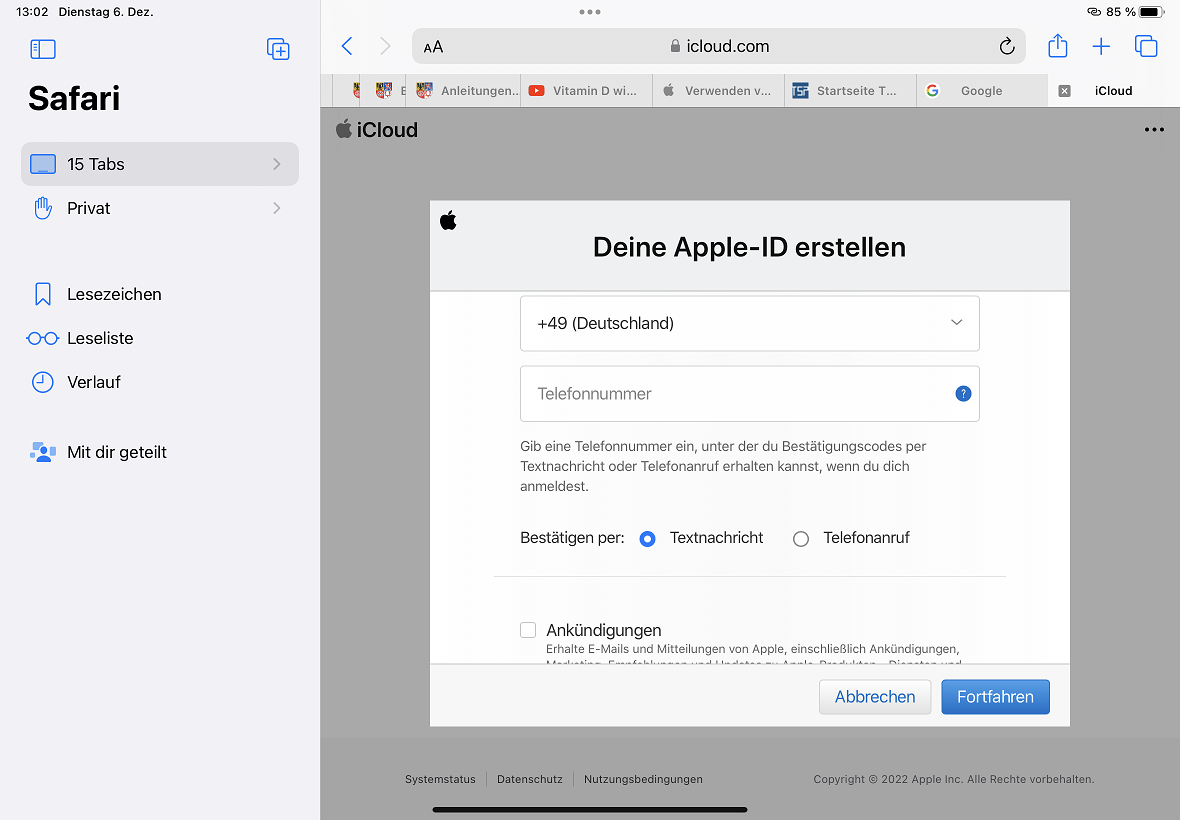
Task: Tap the icloud.com address bar
Action: click(x=719, y=47)
